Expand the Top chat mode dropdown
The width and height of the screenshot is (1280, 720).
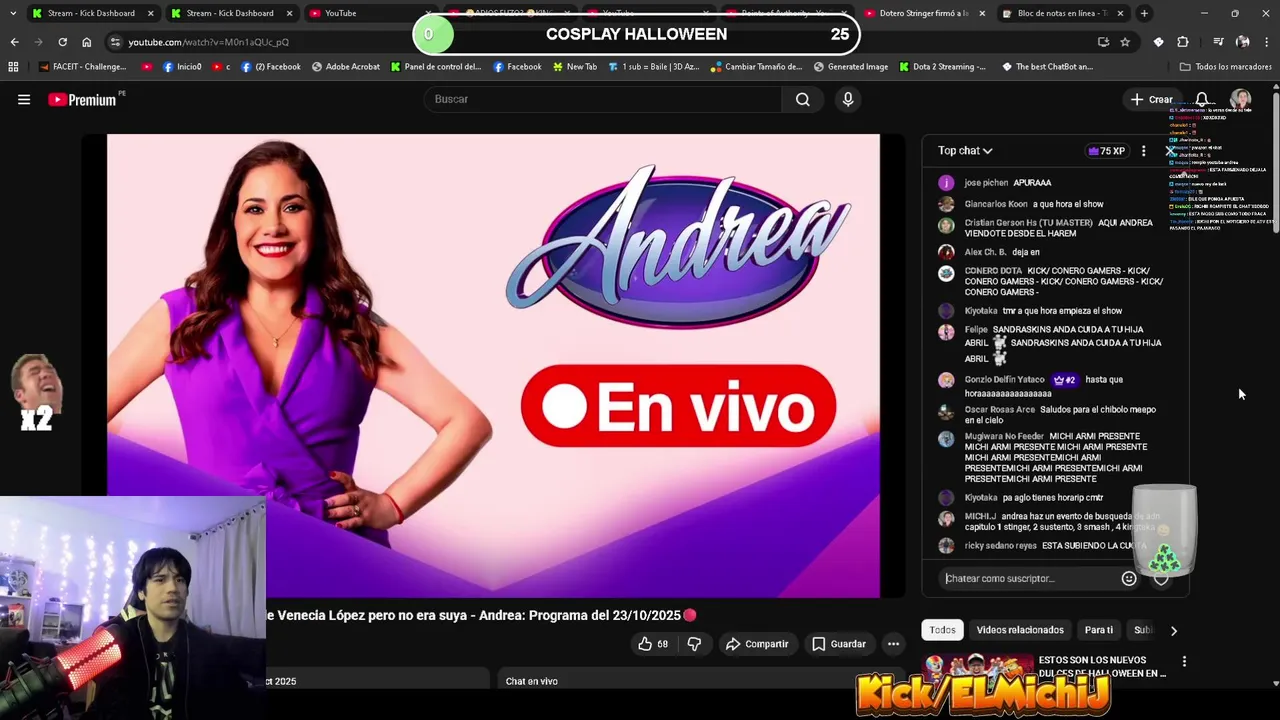click(965, 151)
